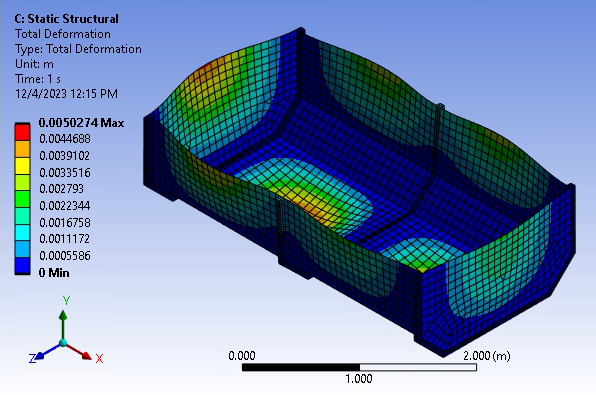The image size is (596, 395).
Task: Click the yellow-green legend color band
Action: (x=22, y=182)
